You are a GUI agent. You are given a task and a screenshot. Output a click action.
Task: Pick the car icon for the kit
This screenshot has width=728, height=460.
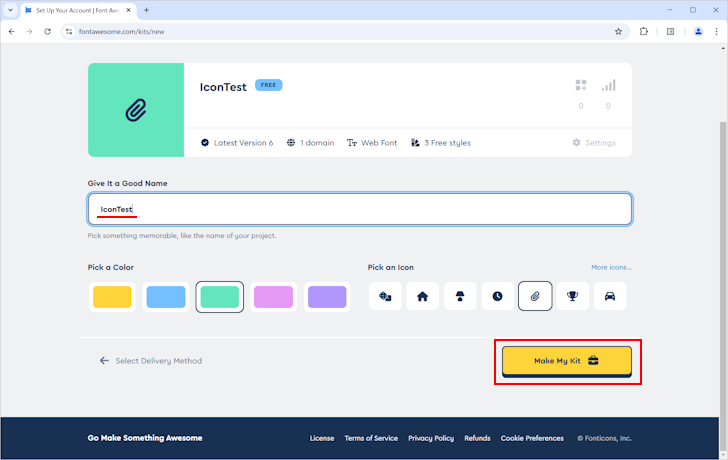point(609,297)
